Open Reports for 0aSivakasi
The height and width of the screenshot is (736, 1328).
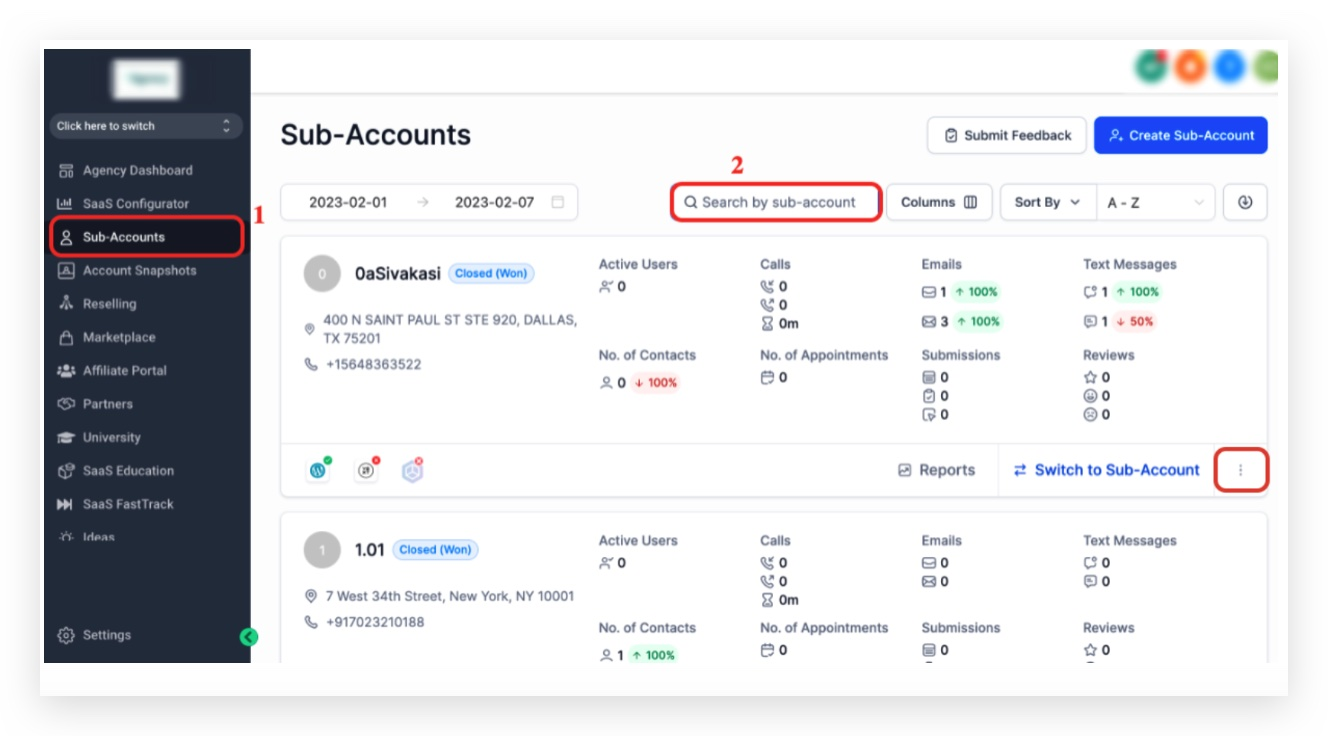[x=936, y=470]
